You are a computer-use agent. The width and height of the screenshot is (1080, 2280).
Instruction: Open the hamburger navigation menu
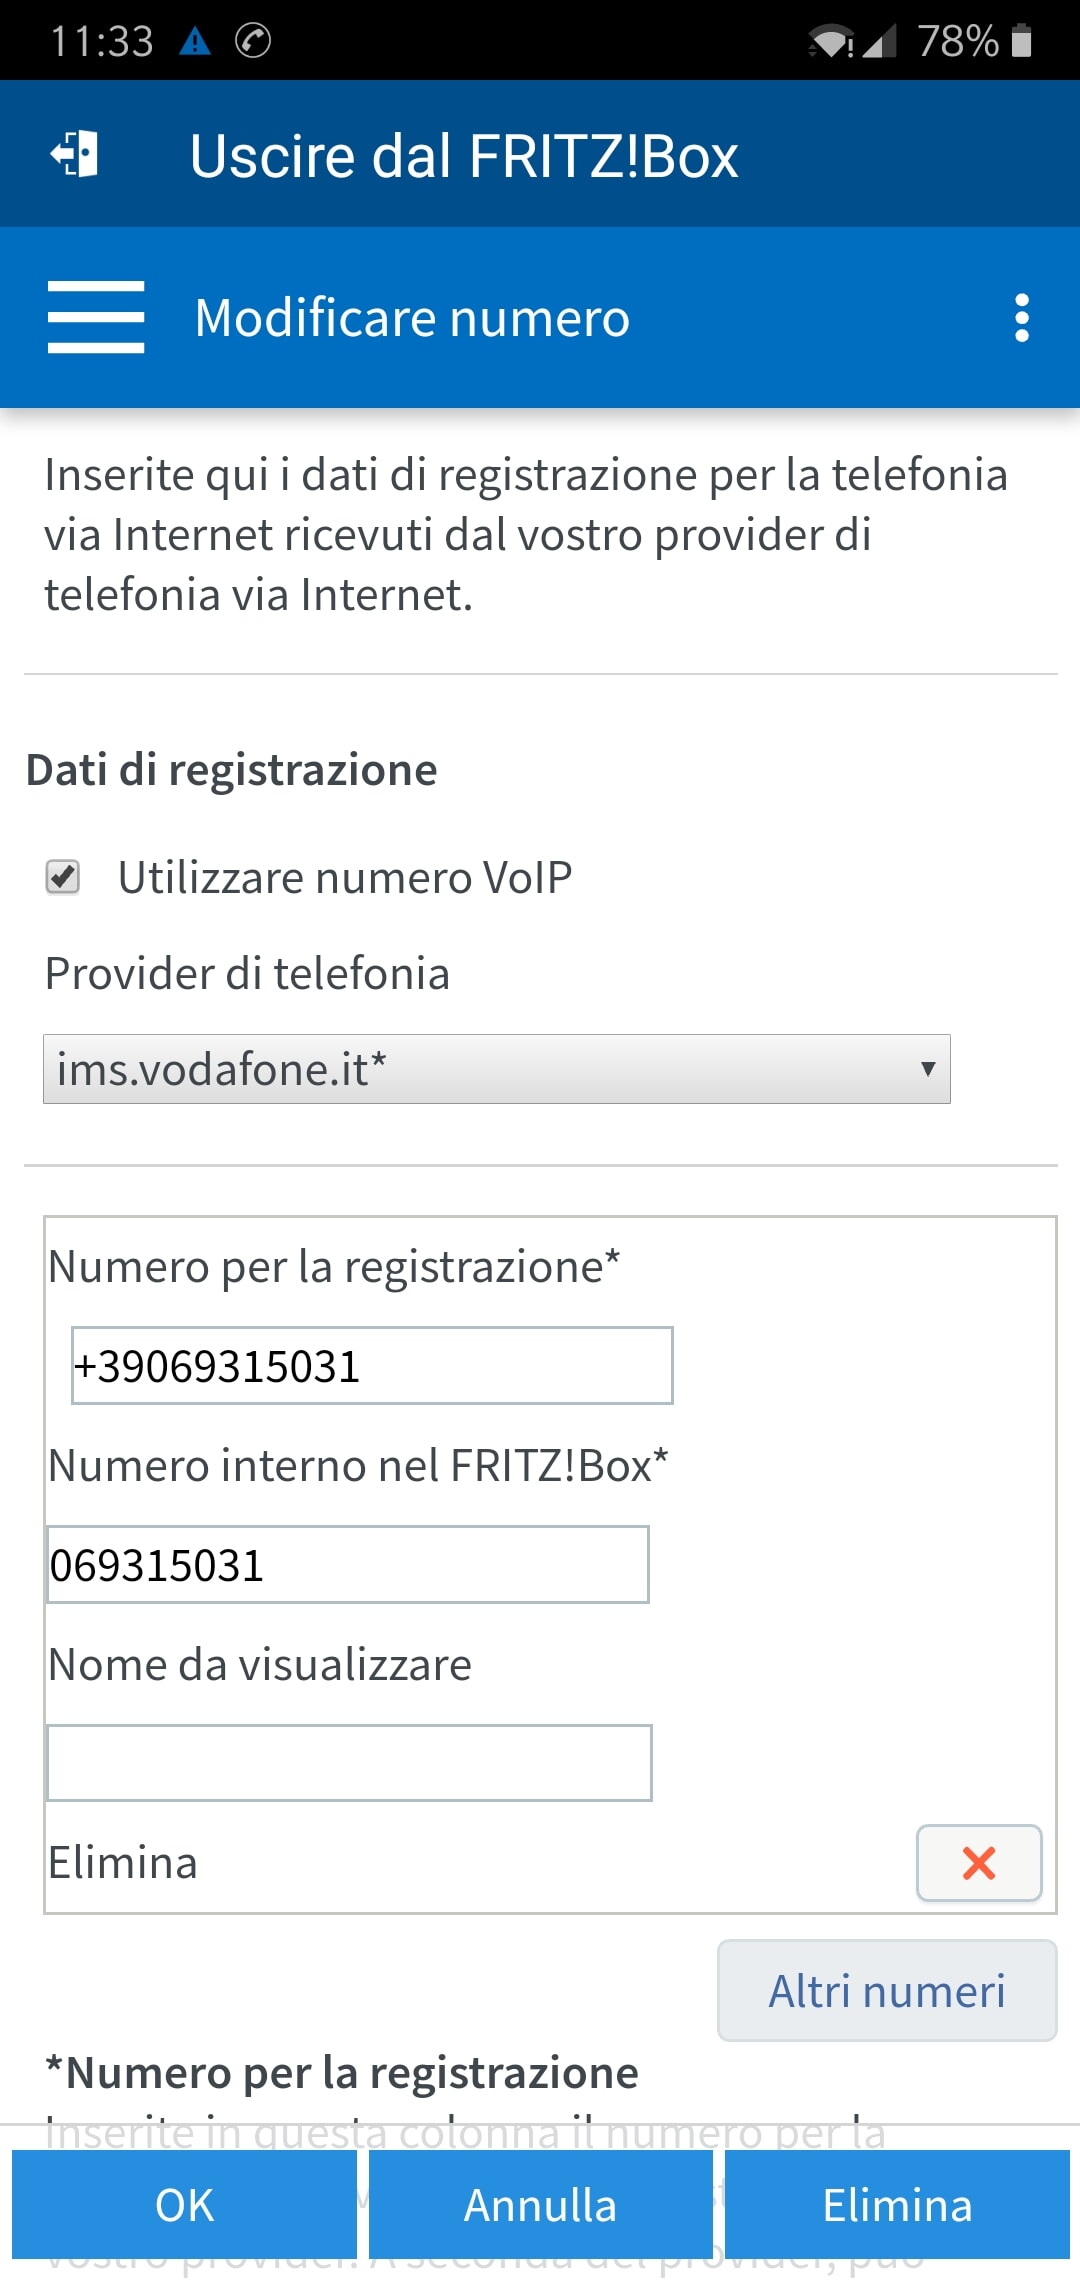point(96,317)
